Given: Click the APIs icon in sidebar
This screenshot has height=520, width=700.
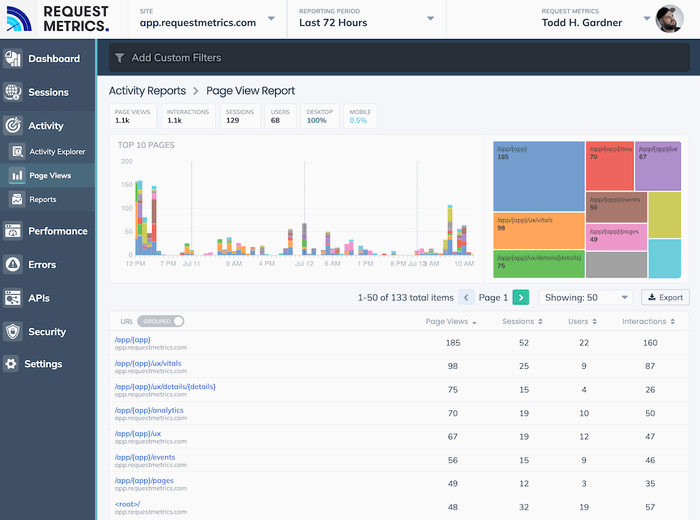Looking at the screenshot, I should pyautogui.click(x=13, y=298).
